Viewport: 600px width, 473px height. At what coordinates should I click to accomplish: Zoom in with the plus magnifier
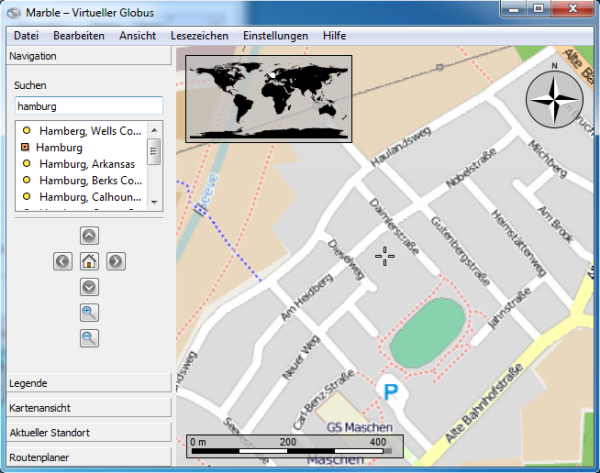(x=89, y=312)
